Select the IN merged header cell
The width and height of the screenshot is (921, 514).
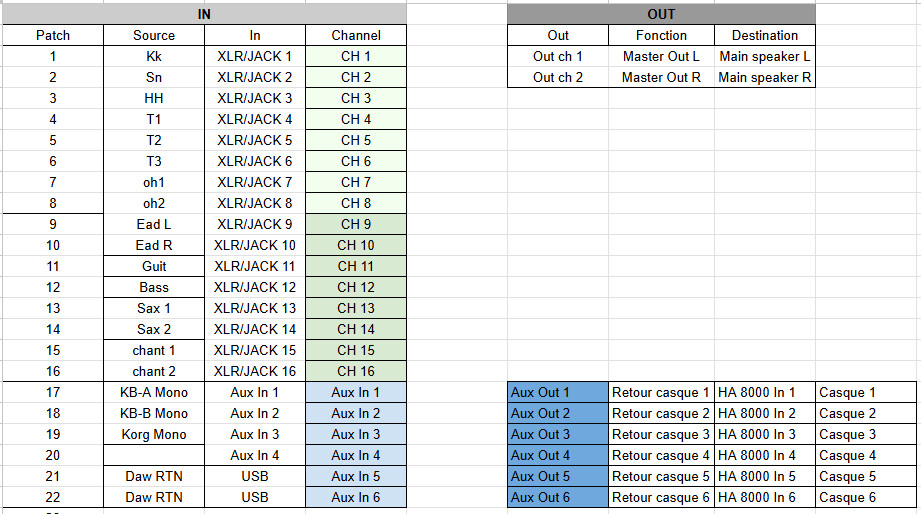pyautogui.click(x=204, y=14)
